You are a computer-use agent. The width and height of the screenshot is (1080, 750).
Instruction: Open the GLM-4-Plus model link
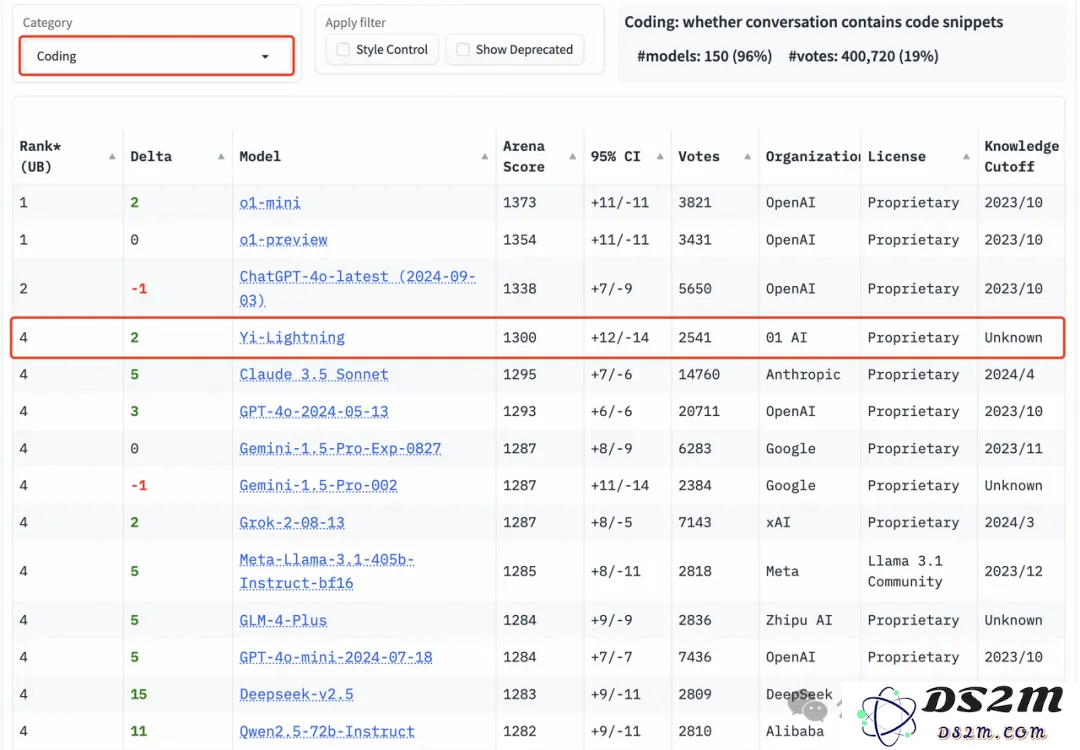point(283,621)
